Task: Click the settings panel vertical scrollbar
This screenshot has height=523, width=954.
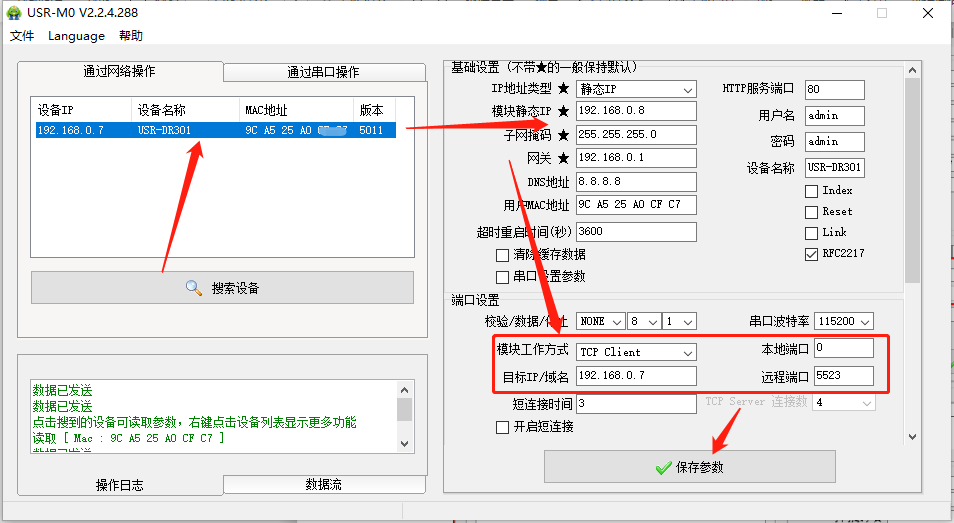Action: [911, 180]
